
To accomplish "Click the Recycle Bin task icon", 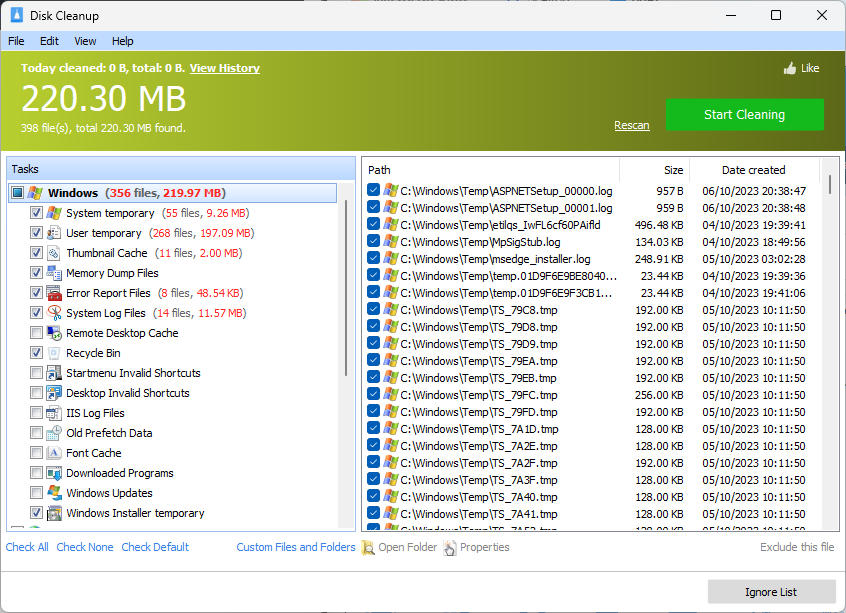I will (54, 353).
